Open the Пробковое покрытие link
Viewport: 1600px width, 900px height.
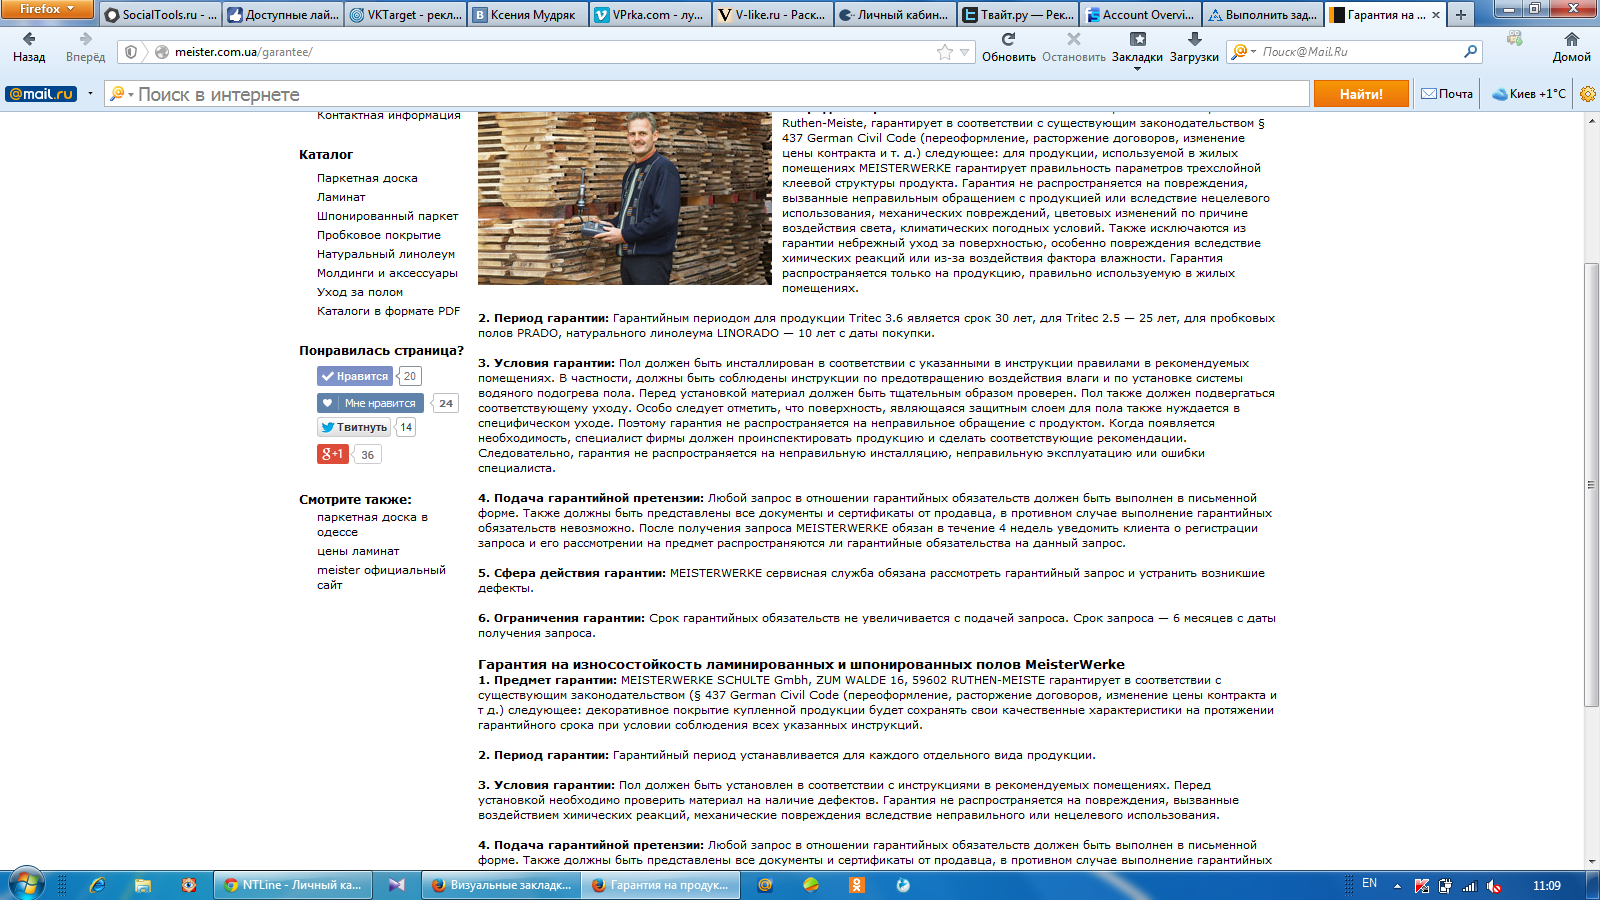[x=379, y=235]
